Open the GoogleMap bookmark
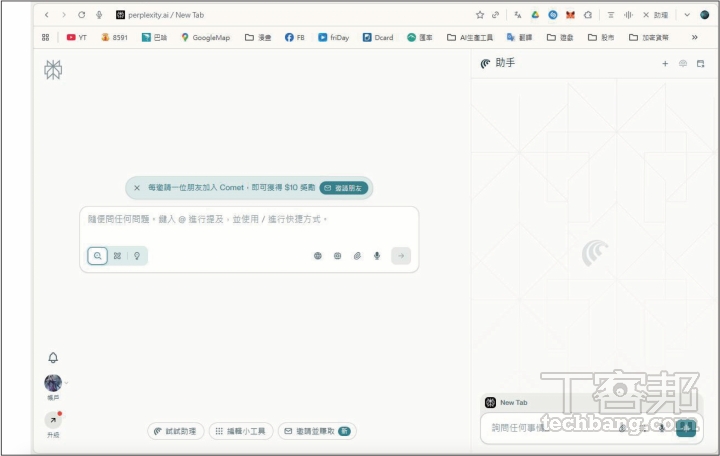The width and height of the screenshot is (720, 456). [x=205, y=37]
